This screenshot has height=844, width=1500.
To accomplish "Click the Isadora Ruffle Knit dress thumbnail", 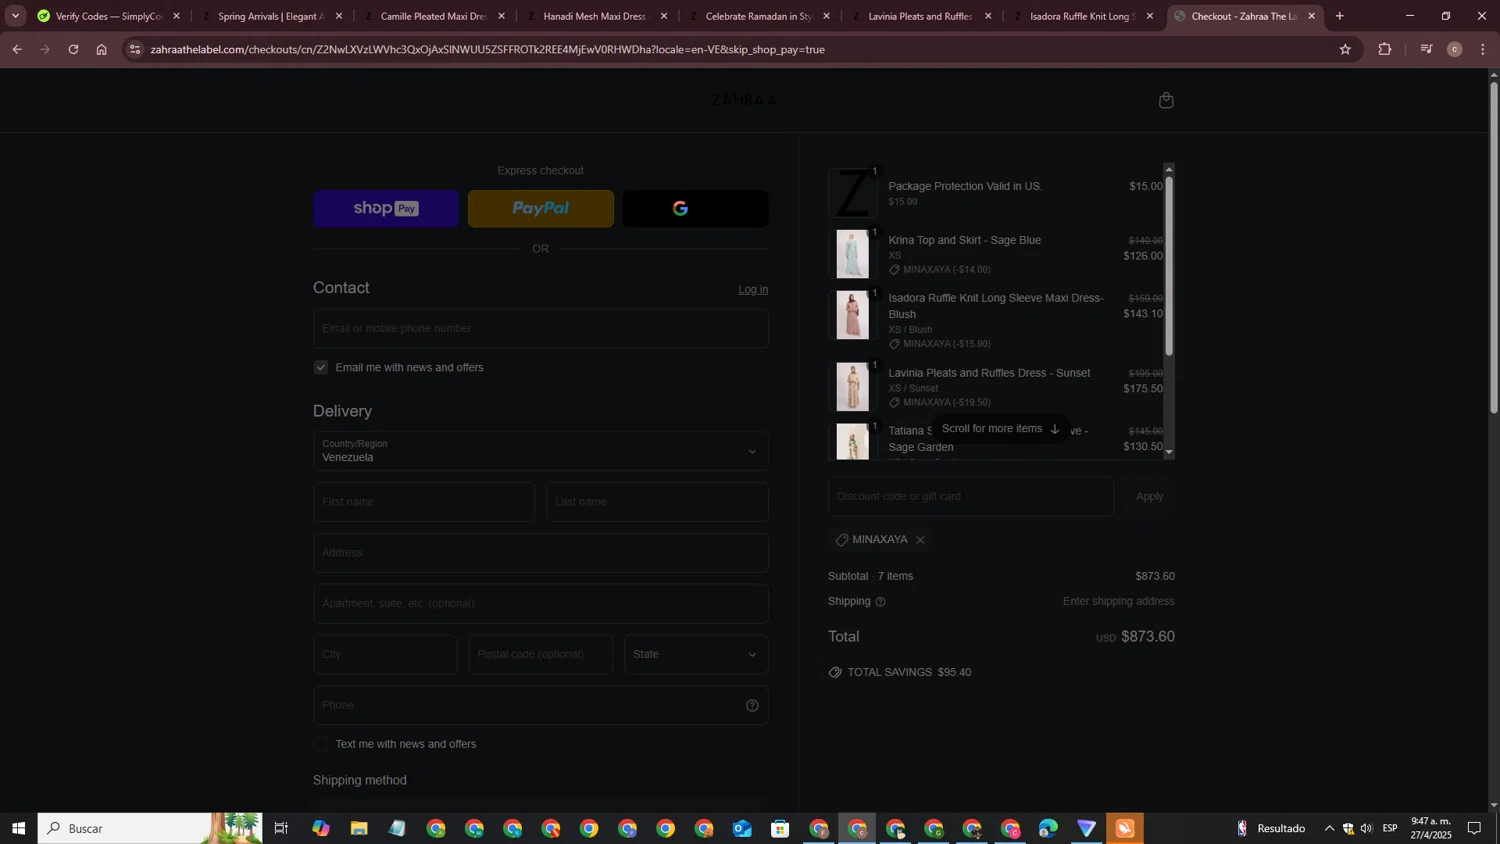I will point(852,315).
